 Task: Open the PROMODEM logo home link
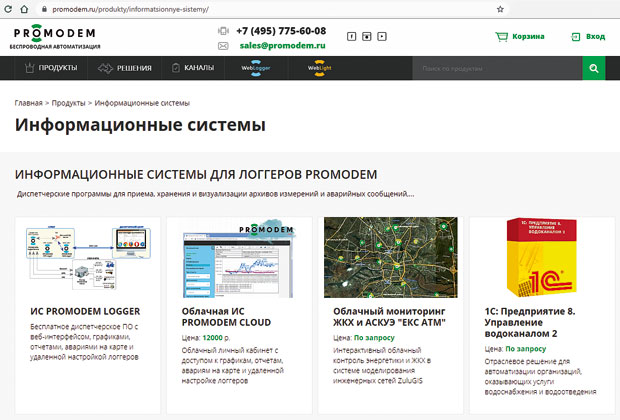coord(55,37)
